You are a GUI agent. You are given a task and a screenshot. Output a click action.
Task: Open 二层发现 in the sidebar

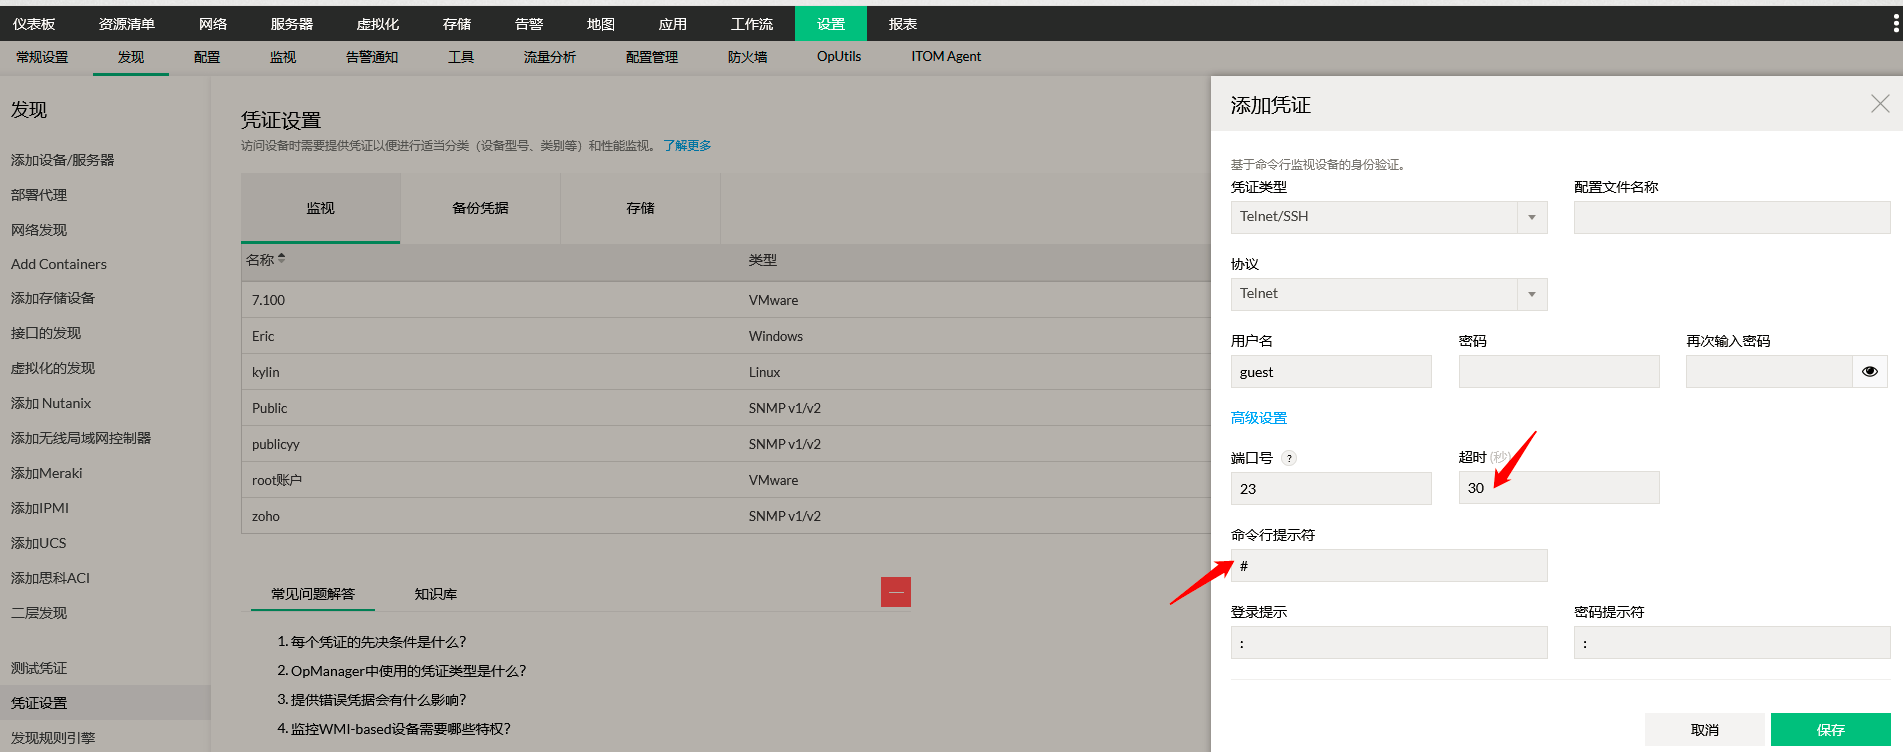pos(39,613)
